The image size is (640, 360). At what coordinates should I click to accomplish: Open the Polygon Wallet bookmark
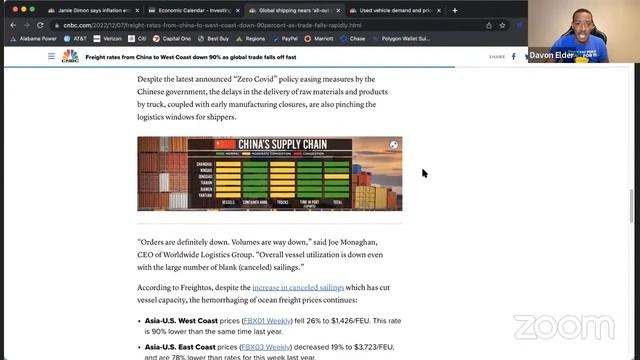[401, 39]
